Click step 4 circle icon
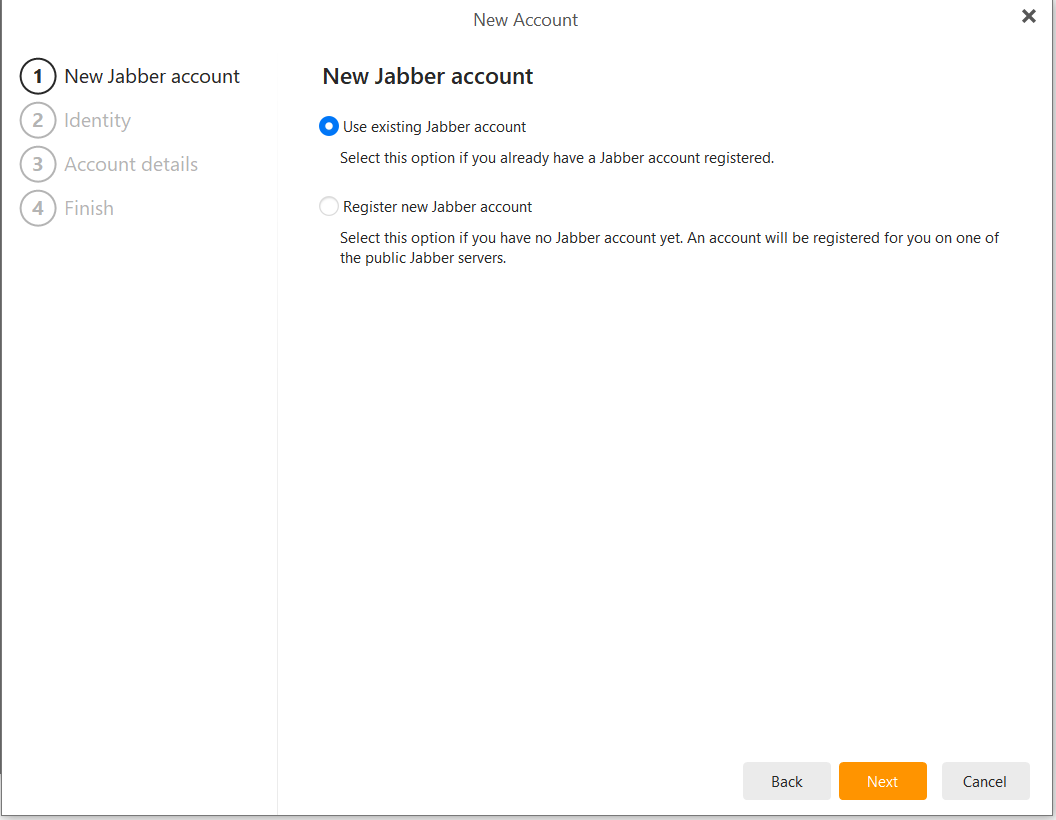This screenshot has height=820, width=1056. (x=38, y=208)
